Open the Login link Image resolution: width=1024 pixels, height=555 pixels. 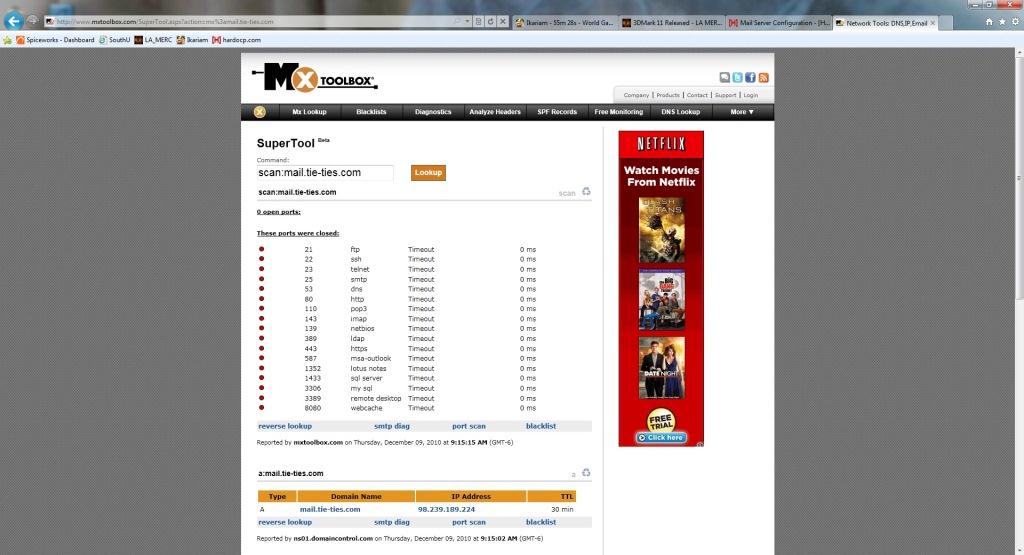[750, 95]
